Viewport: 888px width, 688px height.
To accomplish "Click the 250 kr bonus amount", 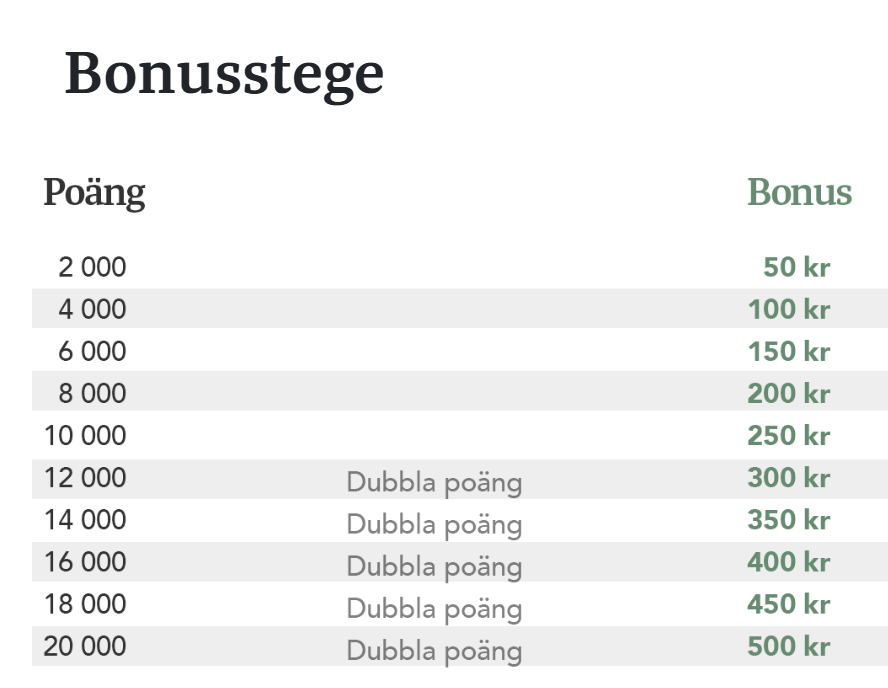I will pos(789,435).
